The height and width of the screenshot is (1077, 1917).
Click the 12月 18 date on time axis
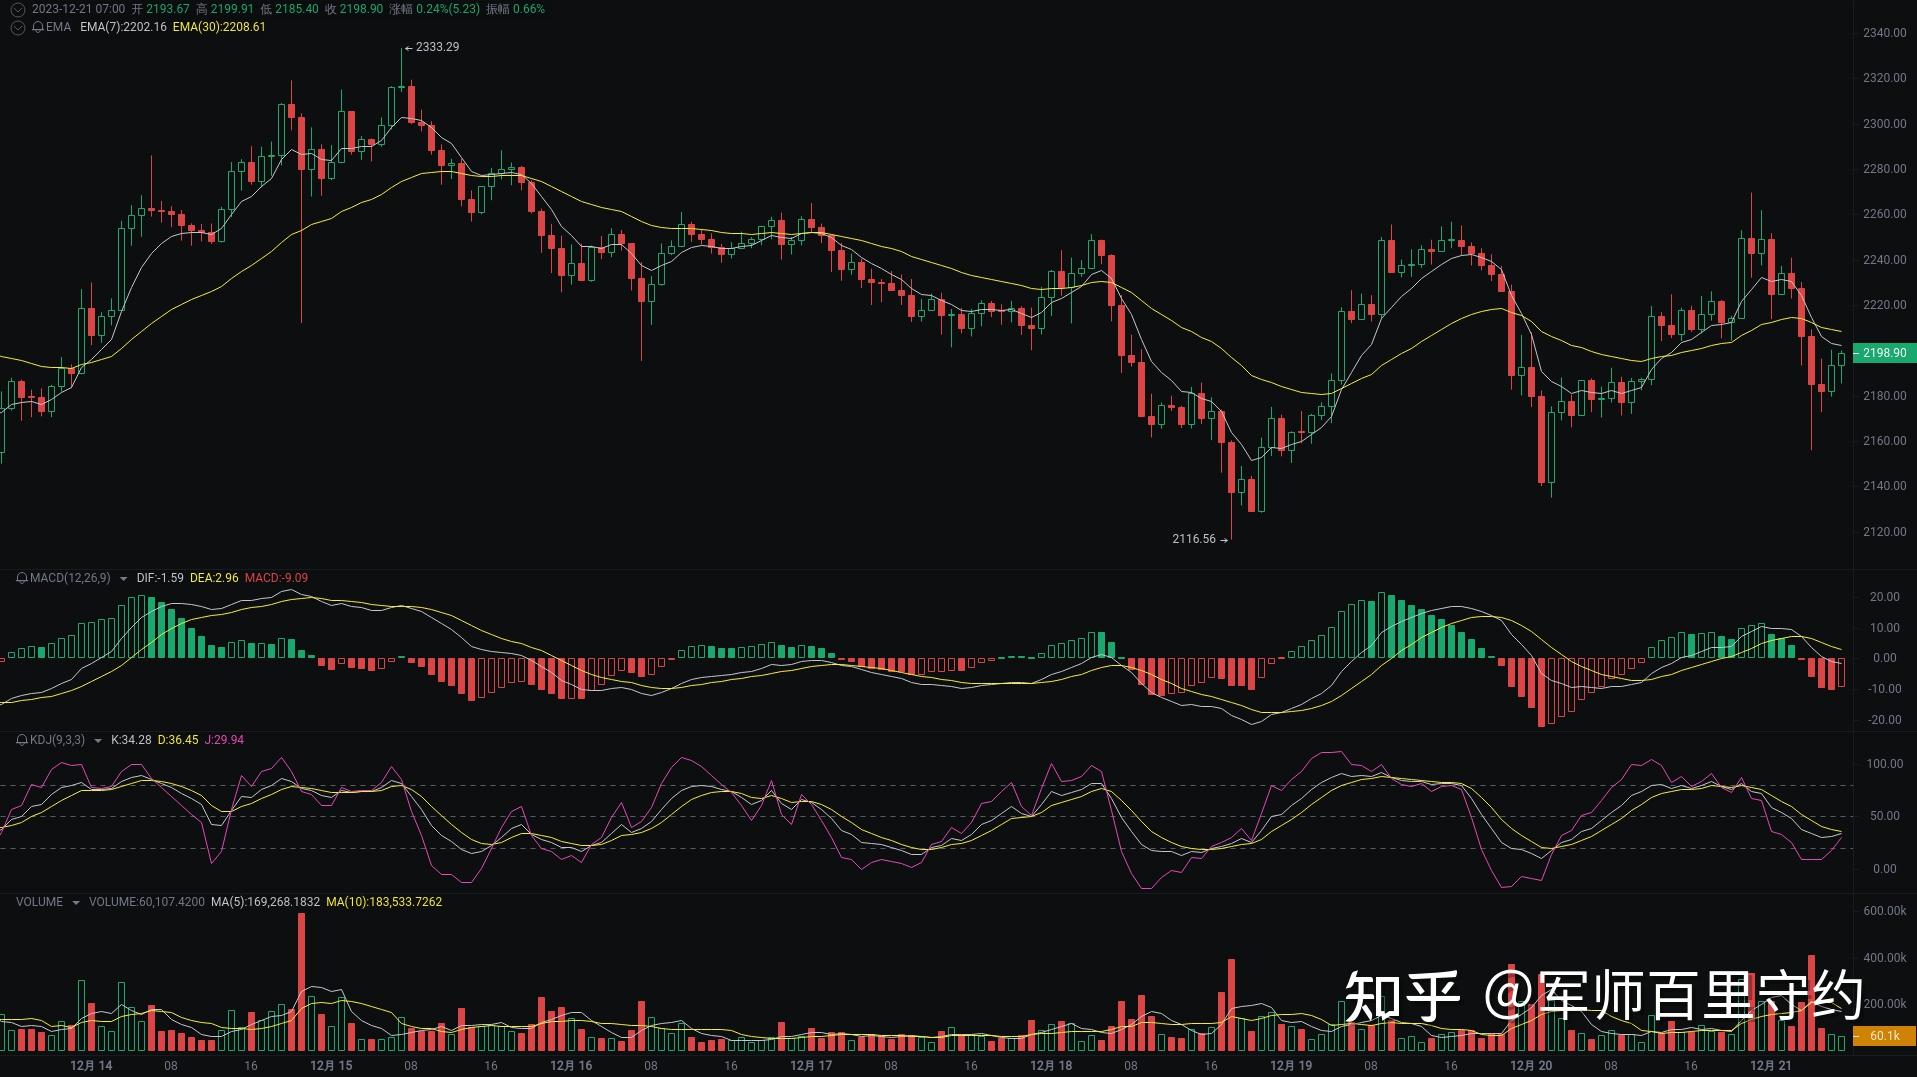click(x=1051, y=1066)
